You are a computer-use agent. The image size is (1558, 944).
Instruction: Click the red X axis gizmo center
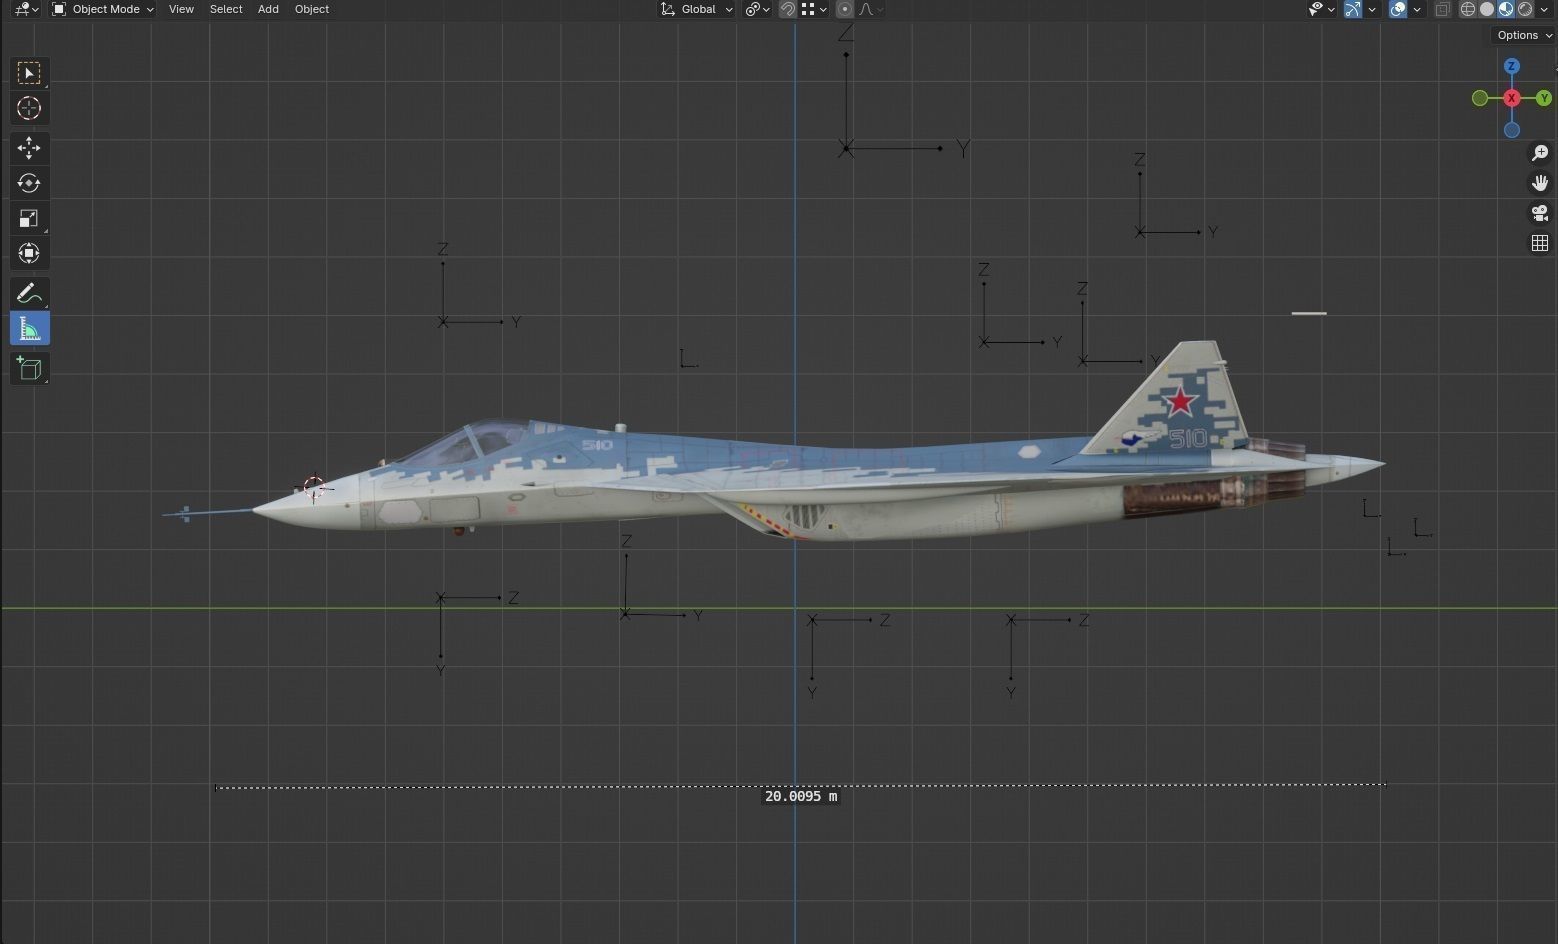[1512, 98]
